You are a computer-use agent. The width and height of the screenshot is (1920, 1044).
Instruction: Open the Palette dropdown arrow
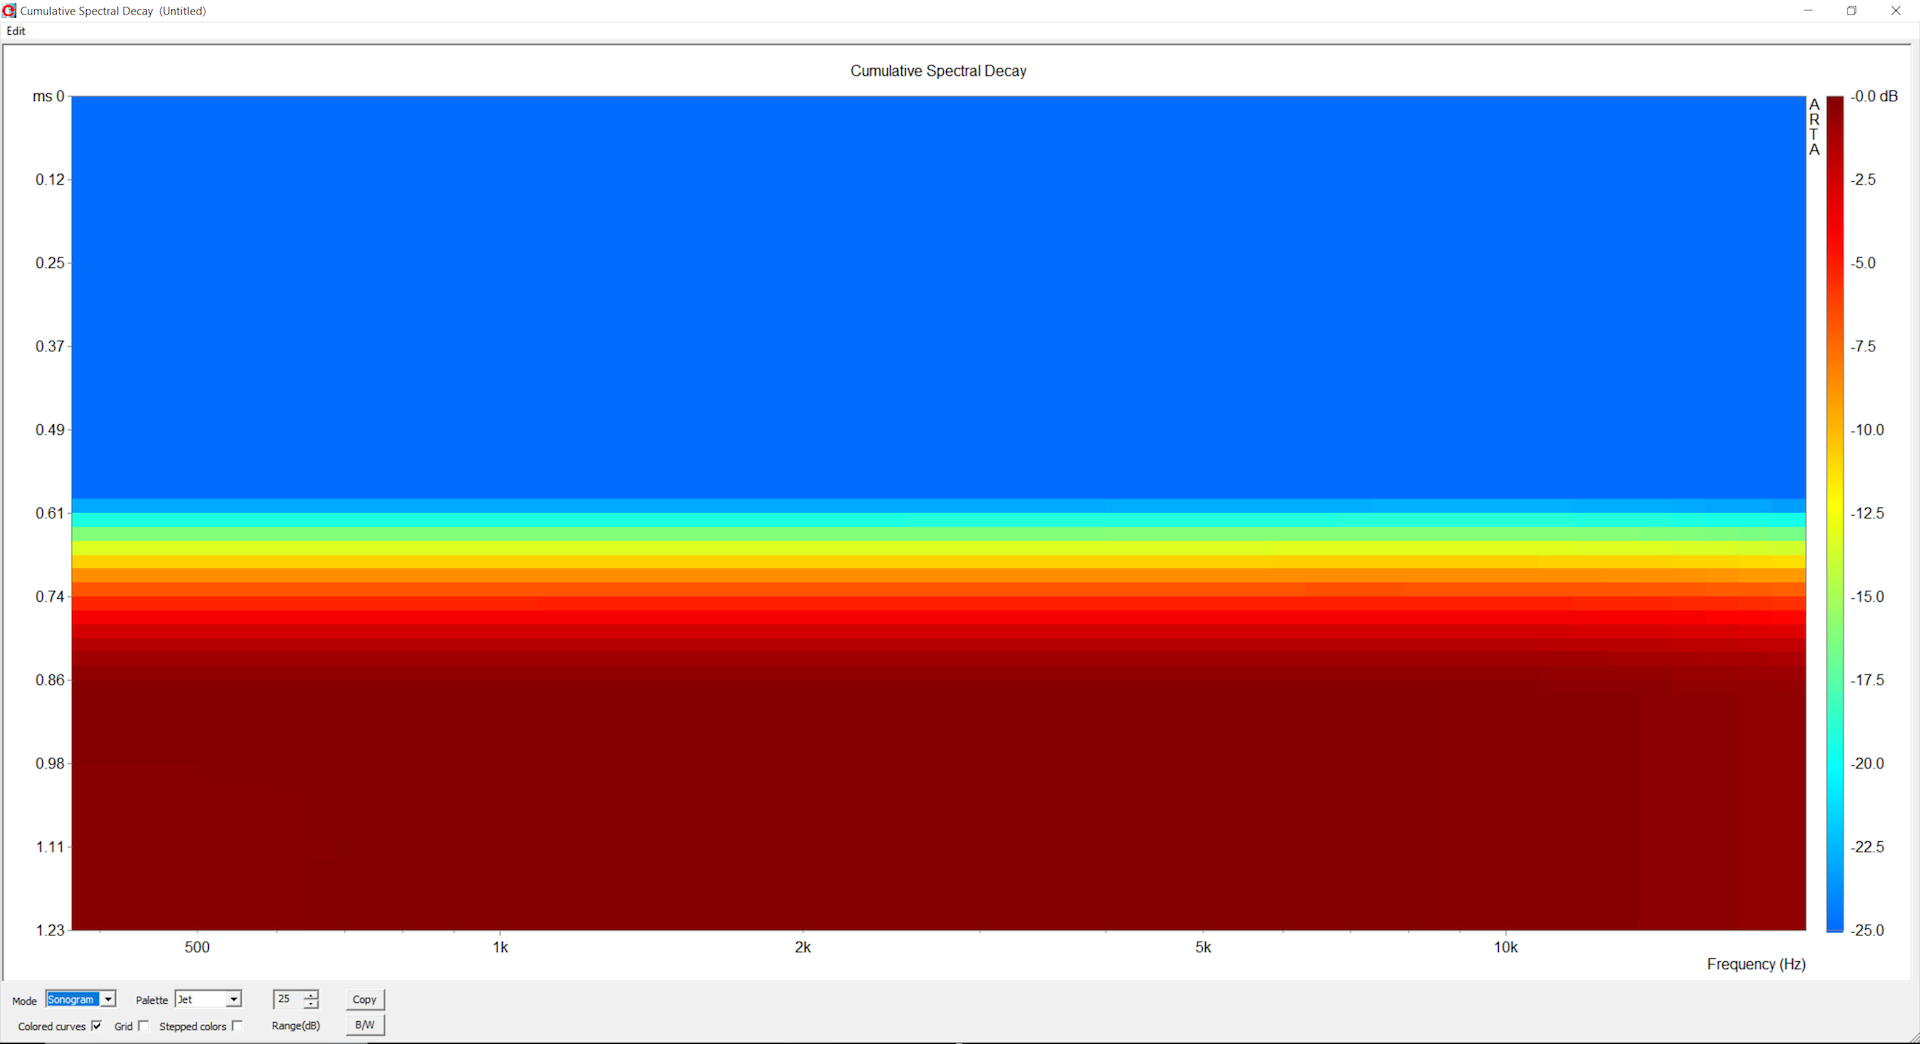pos(233,999)
